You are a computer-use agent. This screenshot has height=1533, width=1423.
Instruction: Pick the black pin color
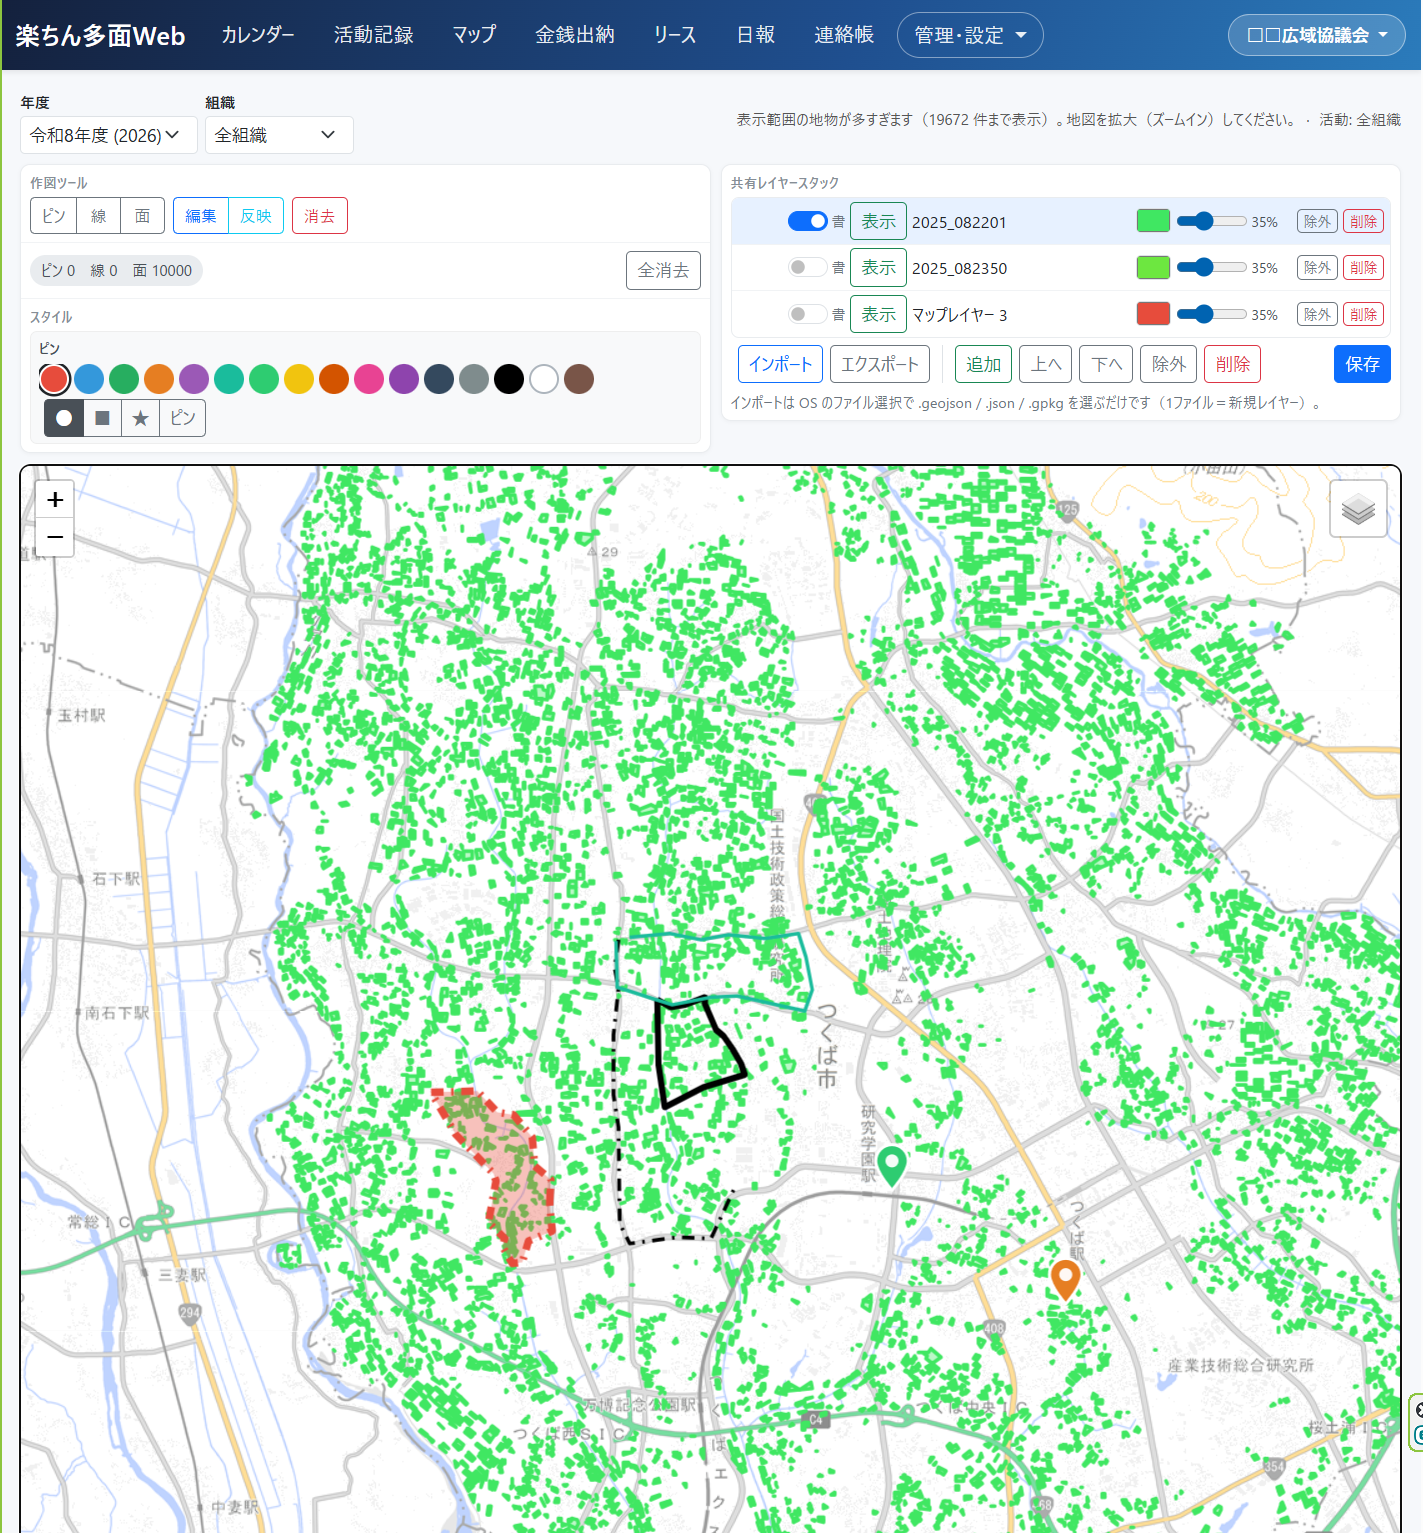pos(509,379)
